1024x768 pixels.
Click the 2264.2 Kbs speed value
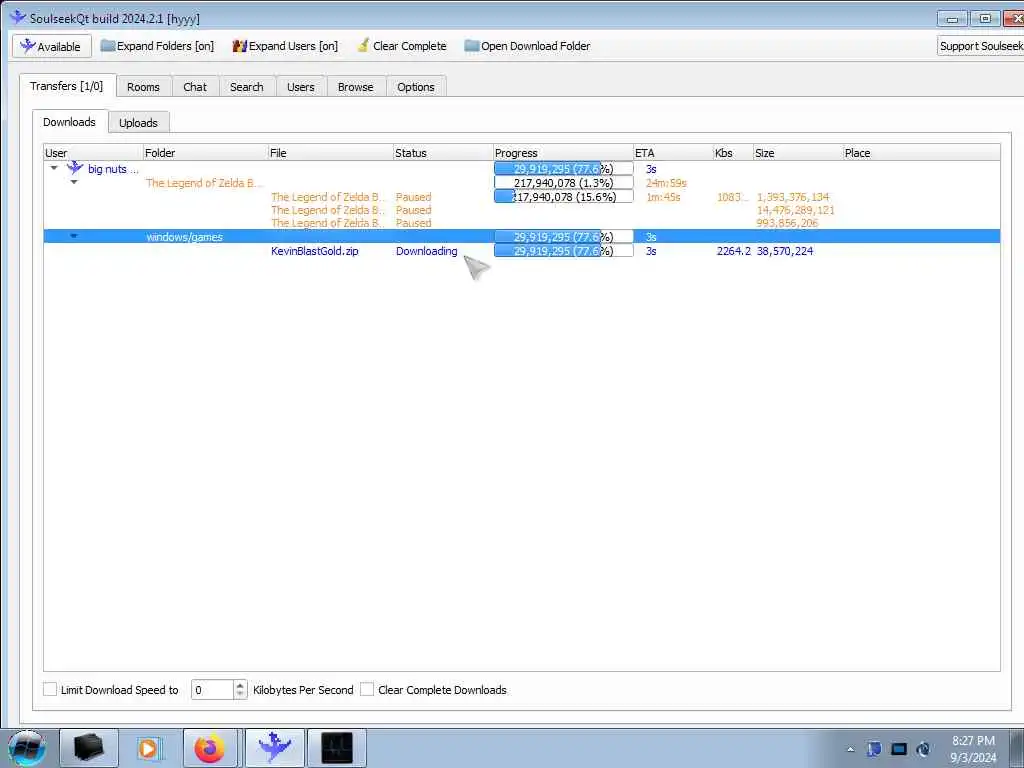coord(733,251)
